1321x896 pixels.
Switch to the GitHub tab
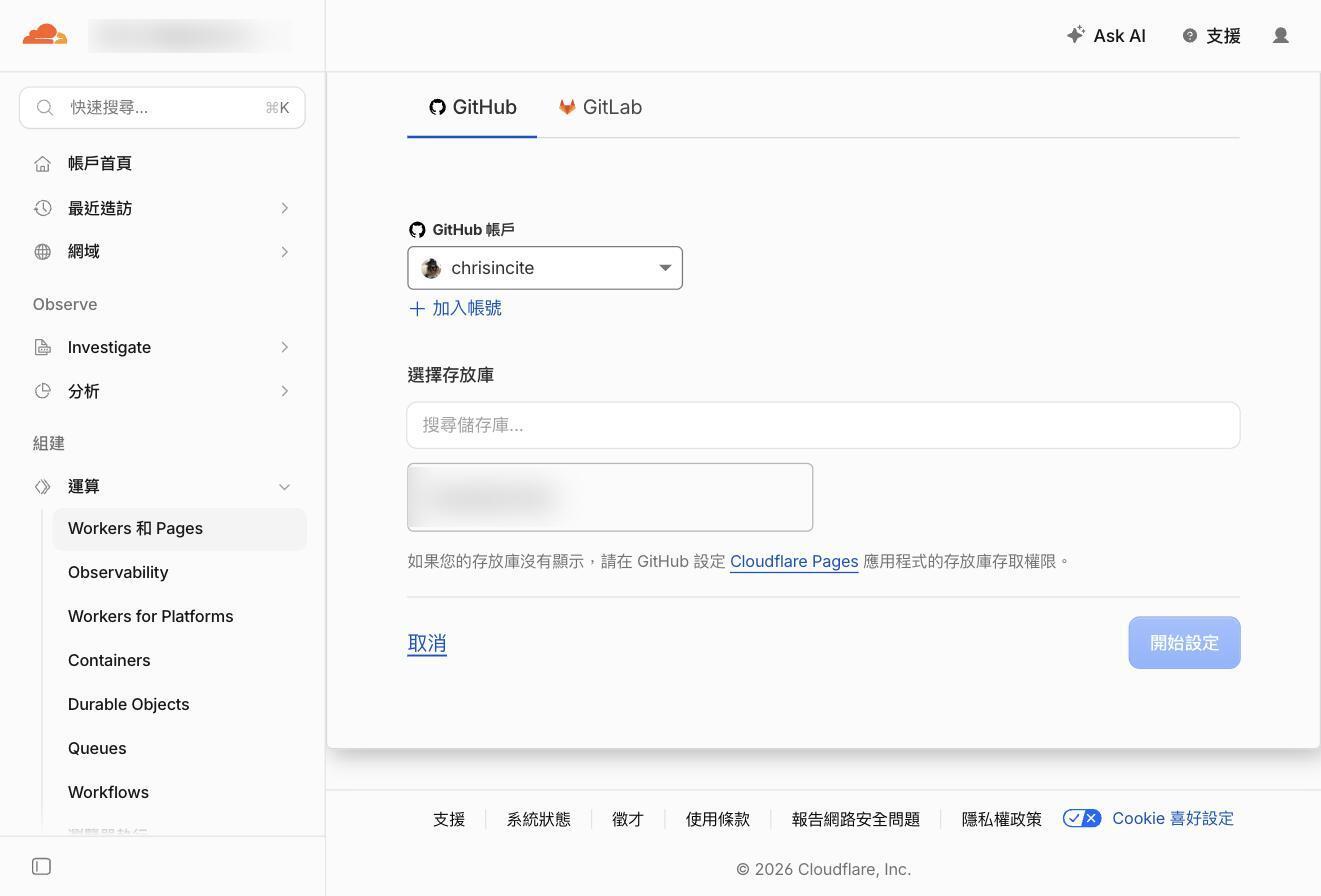click(x=472, y=107)
